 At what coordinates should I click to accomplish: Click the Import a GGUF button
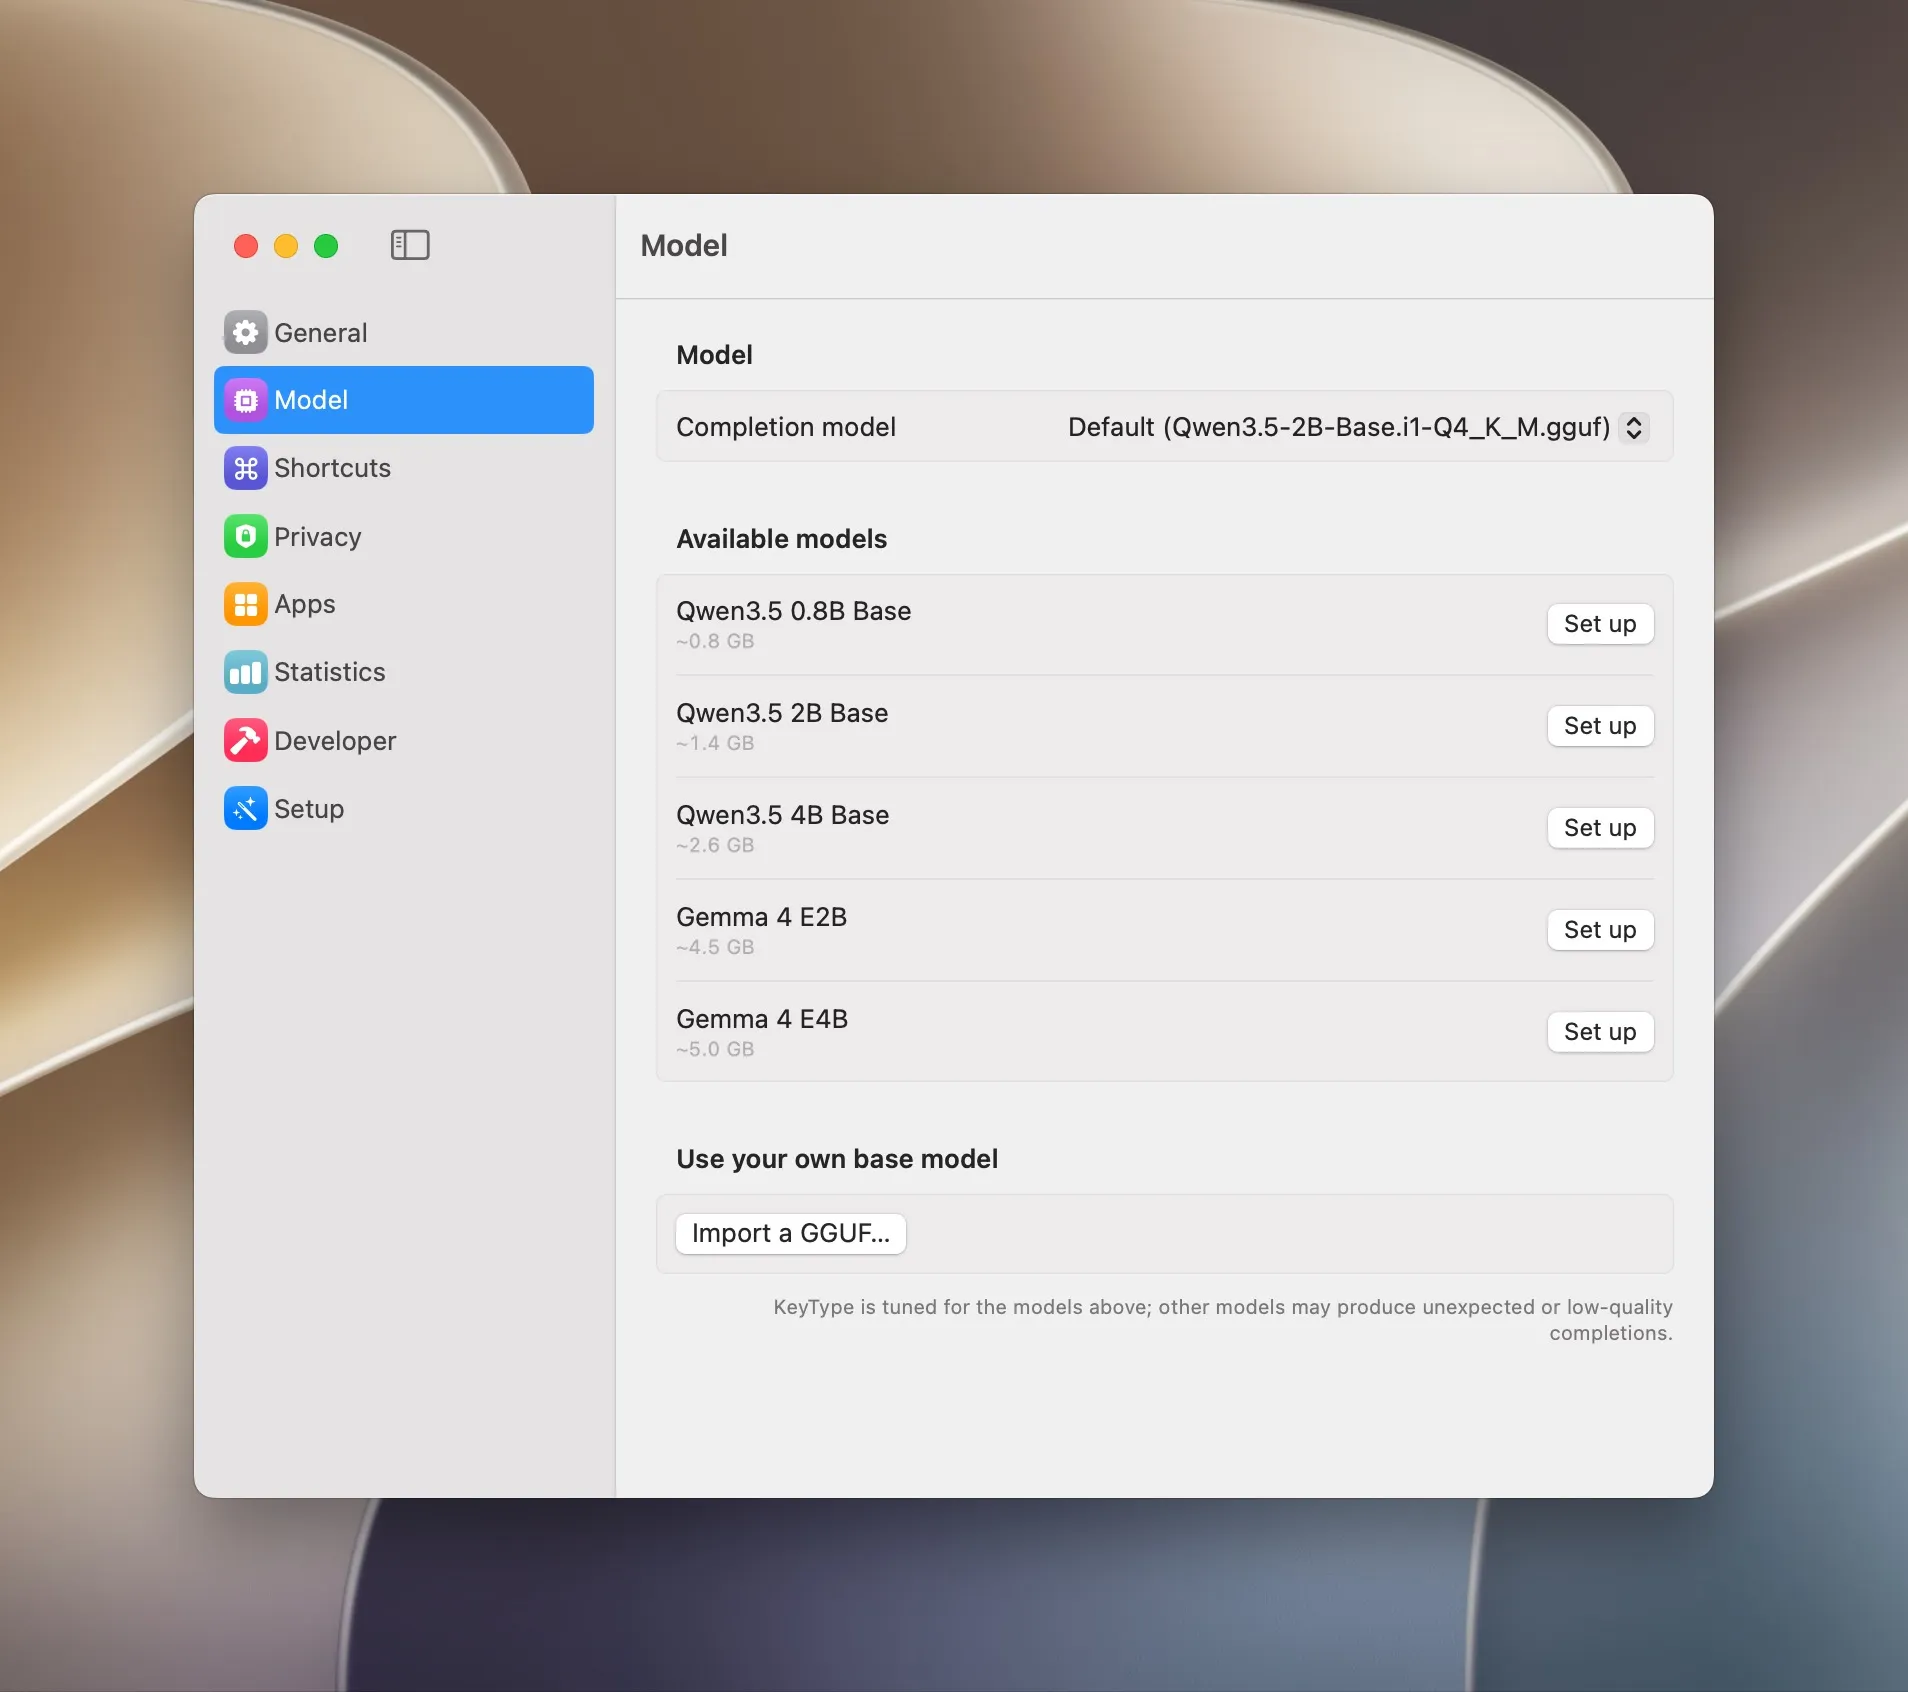click(791, 1233)
